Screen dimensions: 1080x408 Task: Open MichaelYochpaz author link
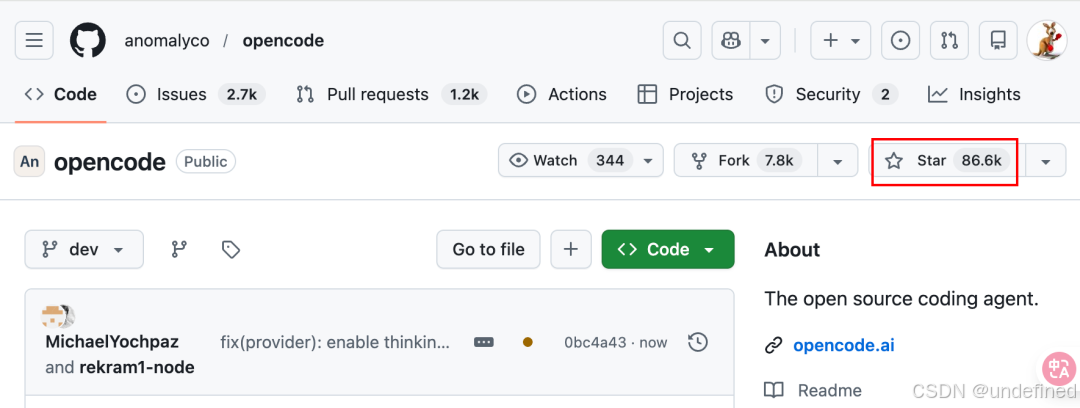point(112,342)
